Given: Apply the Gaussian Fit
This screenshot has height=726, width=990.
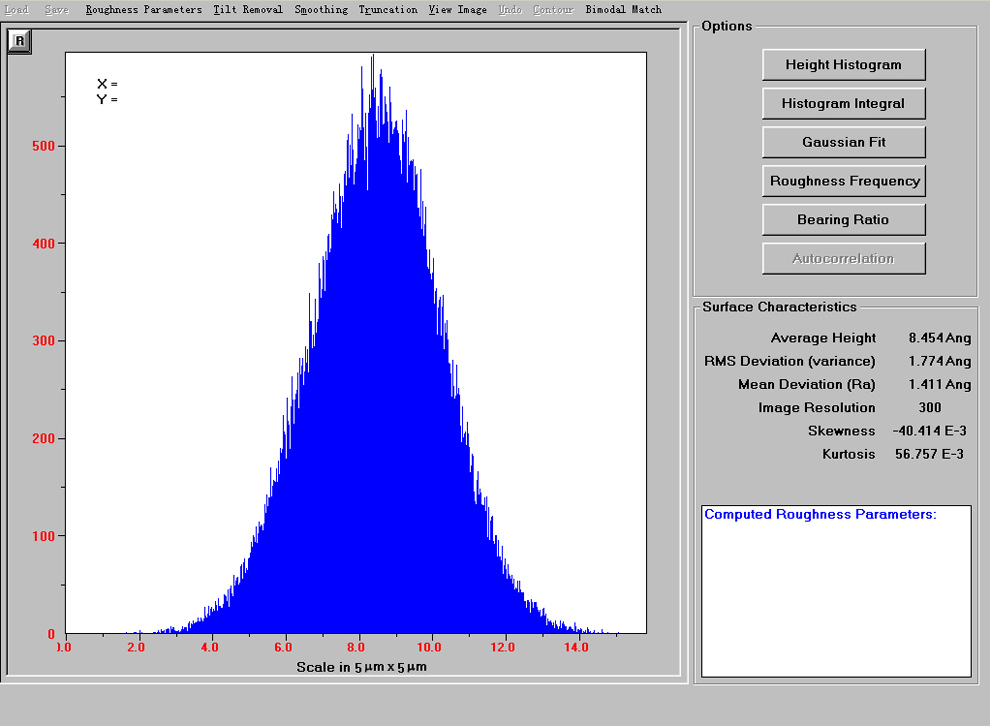Looking at the screenshot, I should [844, 142].
